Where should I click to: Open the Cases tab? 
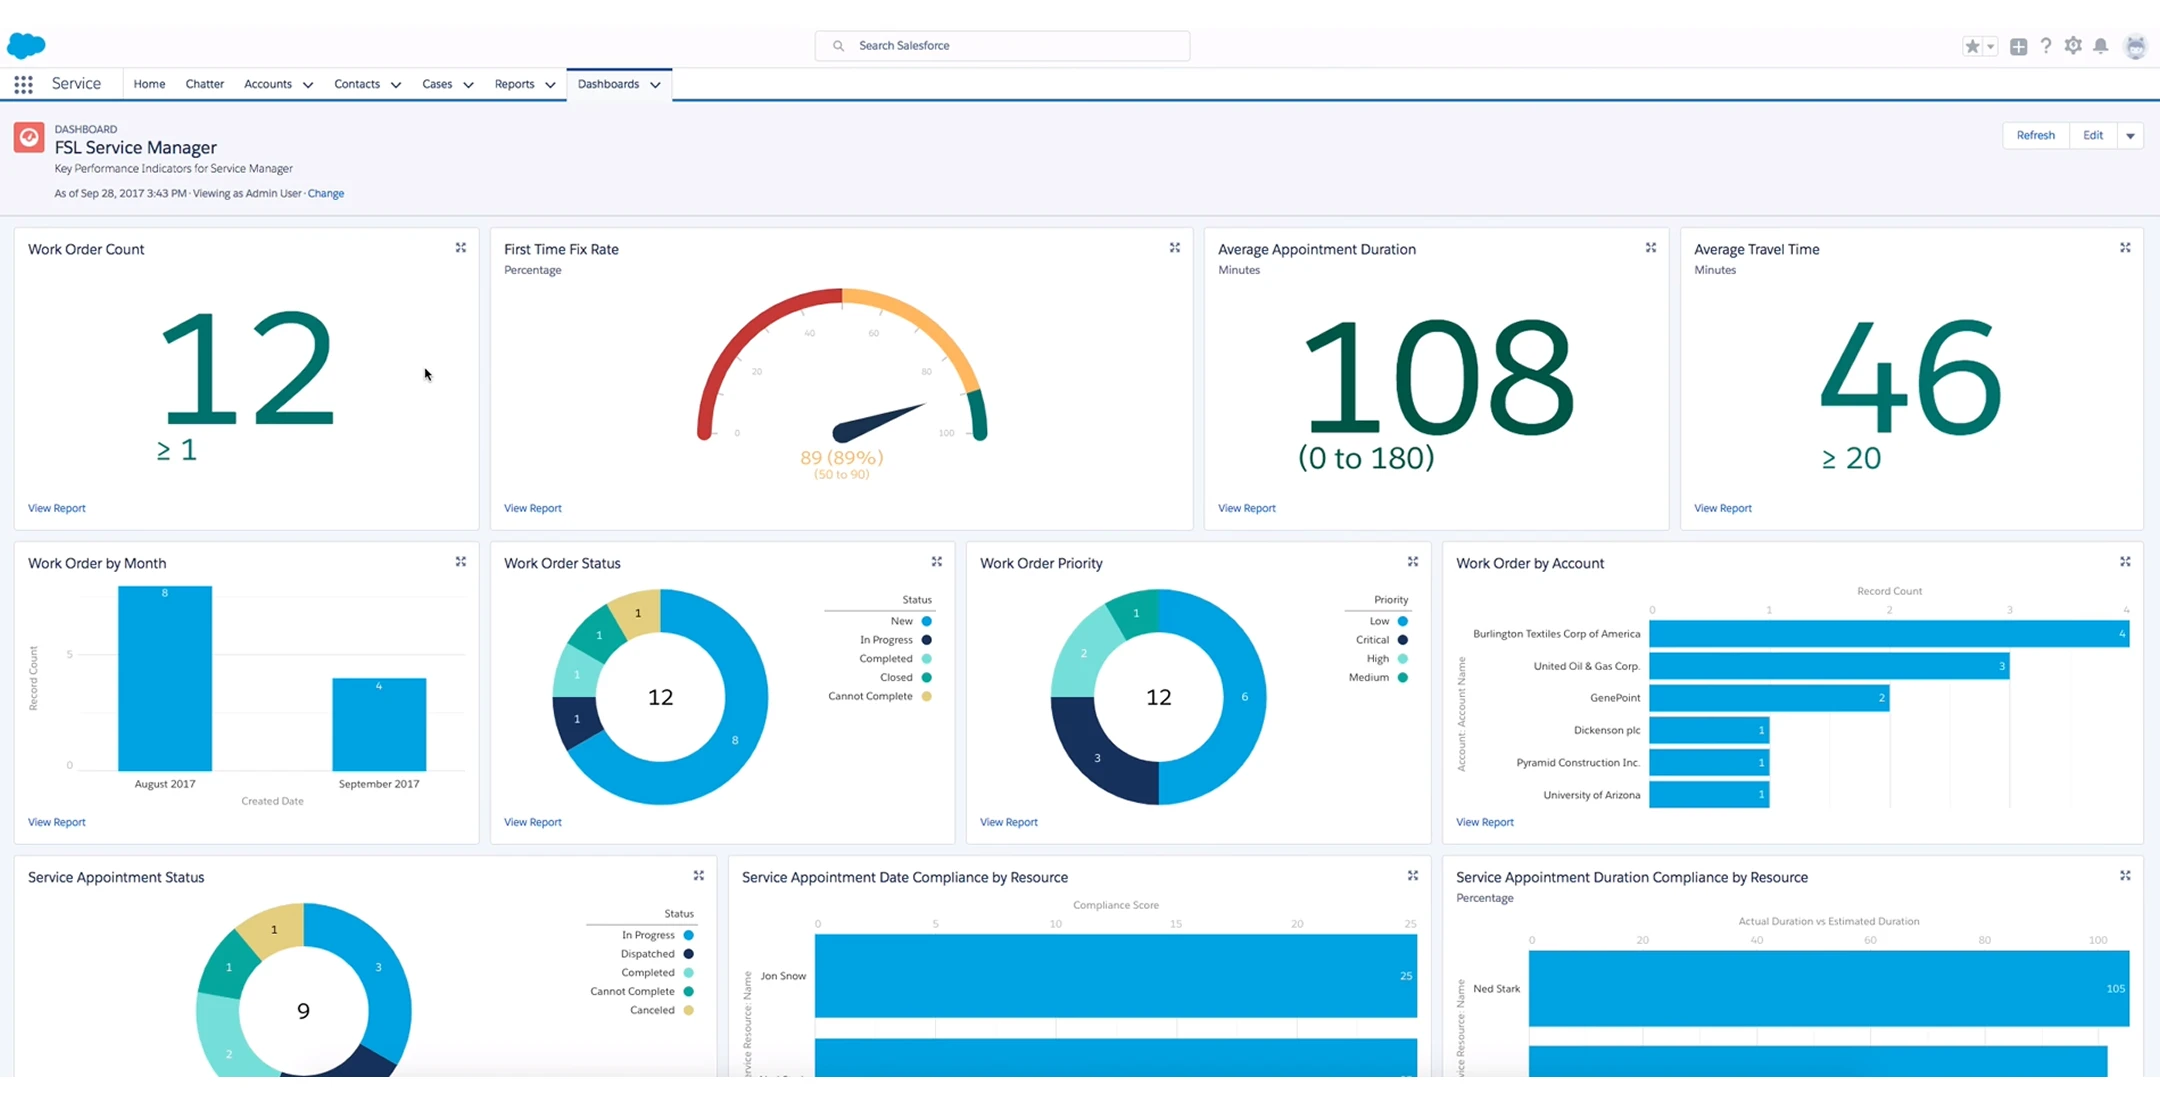tap(437, 84)
